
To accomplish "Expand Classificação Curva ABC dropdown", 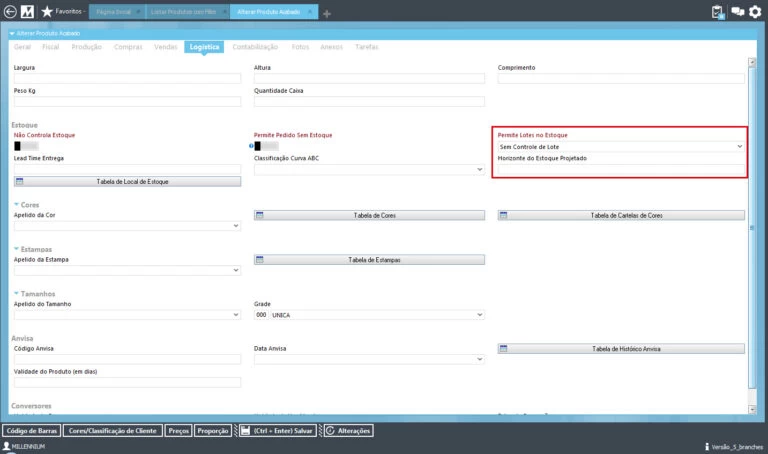I will (369, 170).
